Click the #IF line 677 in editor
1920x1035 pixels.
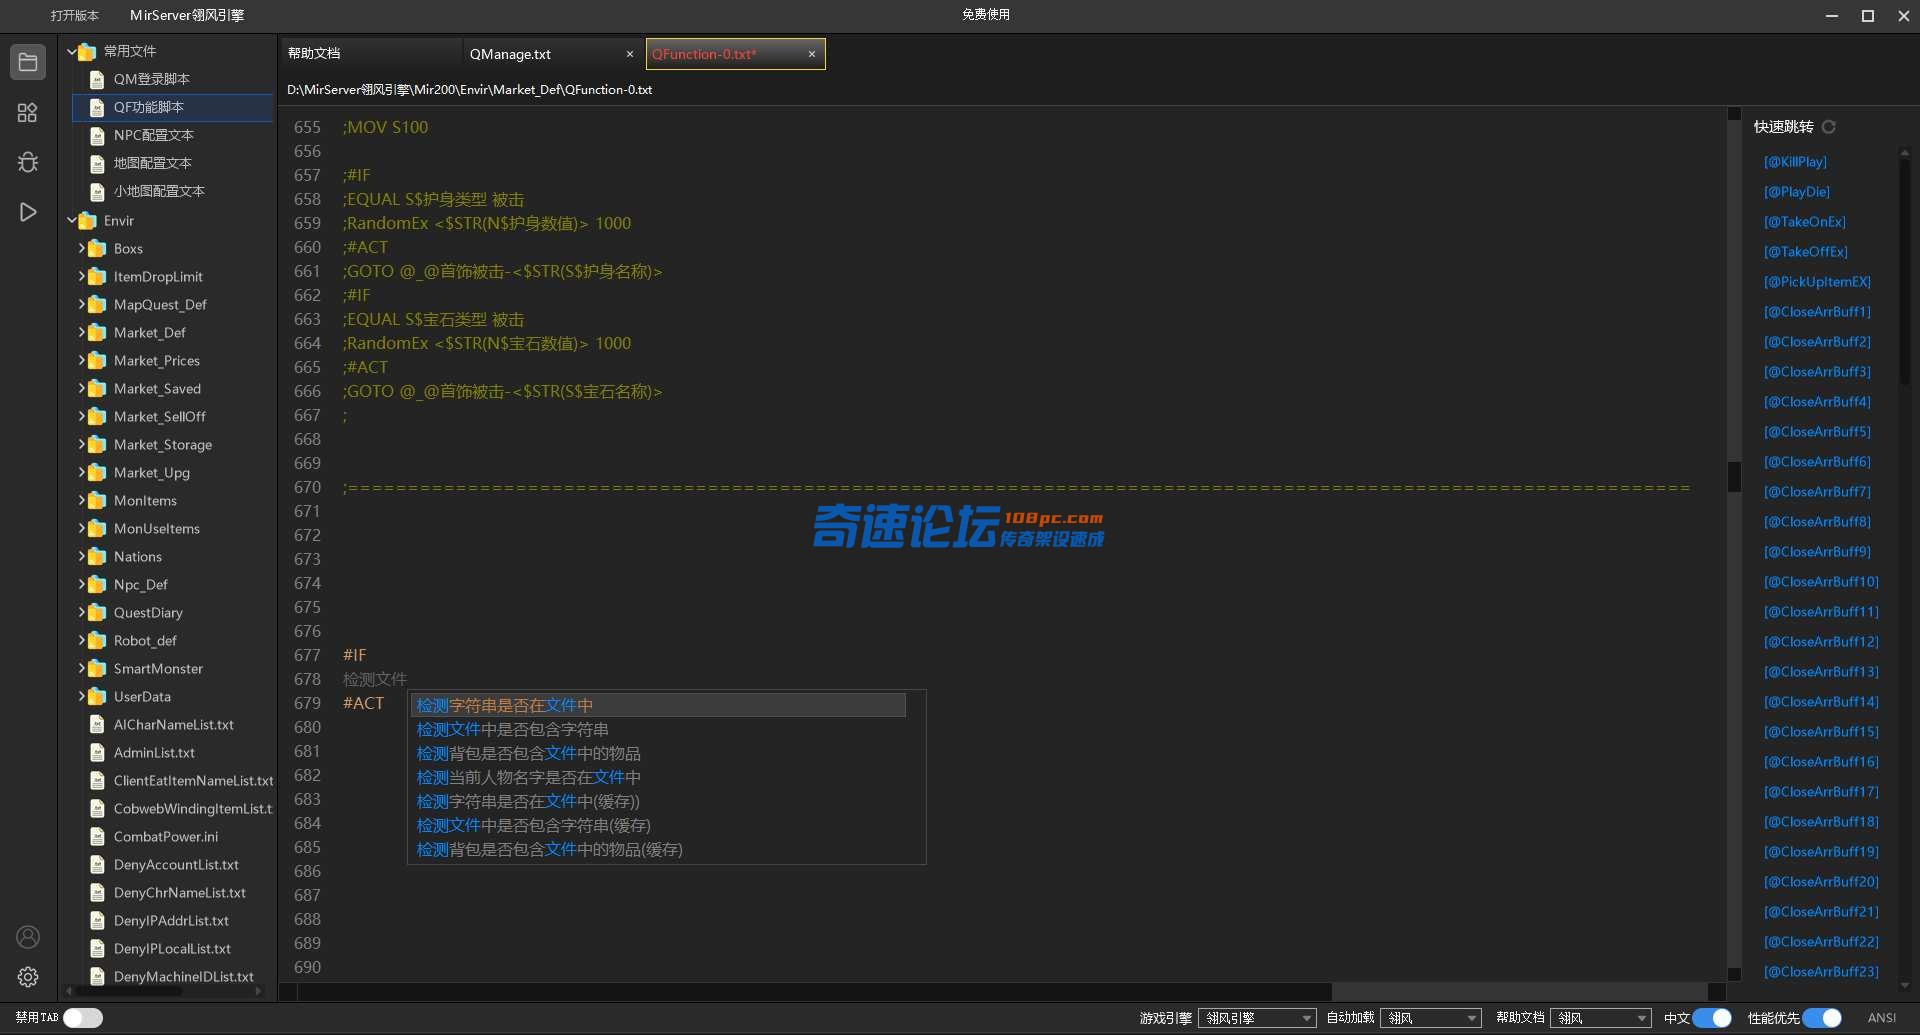355,655
